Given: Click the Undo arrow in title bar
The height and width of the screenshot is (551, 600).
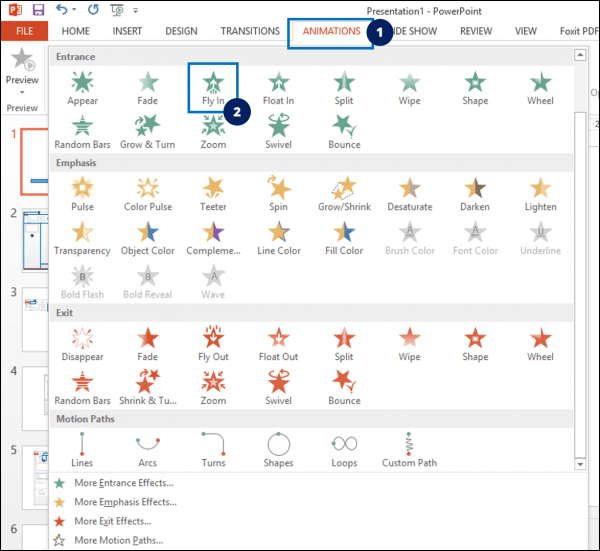Looking at the screenshot, I should coord(61,10).
